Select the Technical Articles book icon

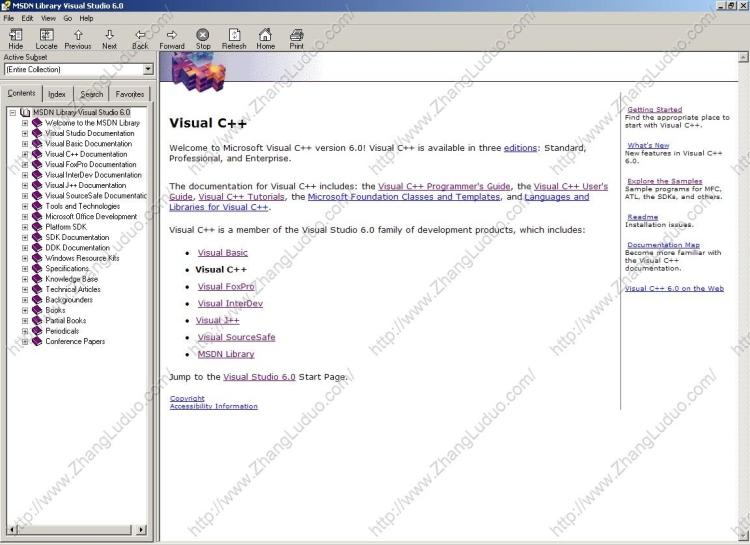tap(37, 289)
